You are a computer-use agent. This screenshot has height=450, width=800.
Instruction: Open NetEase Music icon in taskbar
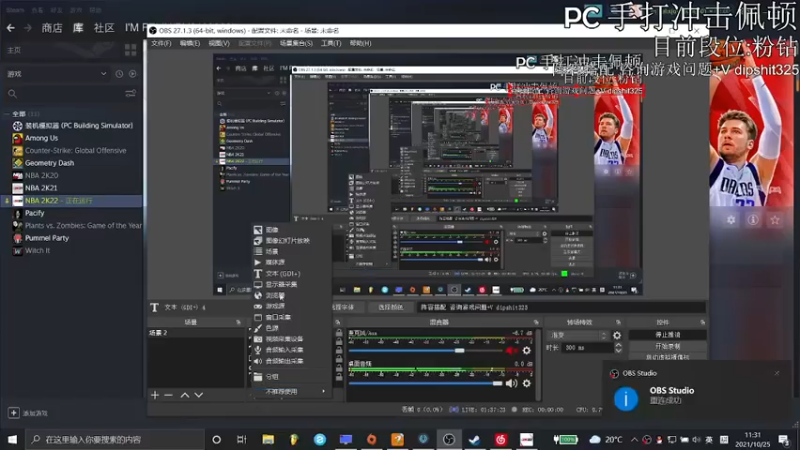[x=501, y=439]
